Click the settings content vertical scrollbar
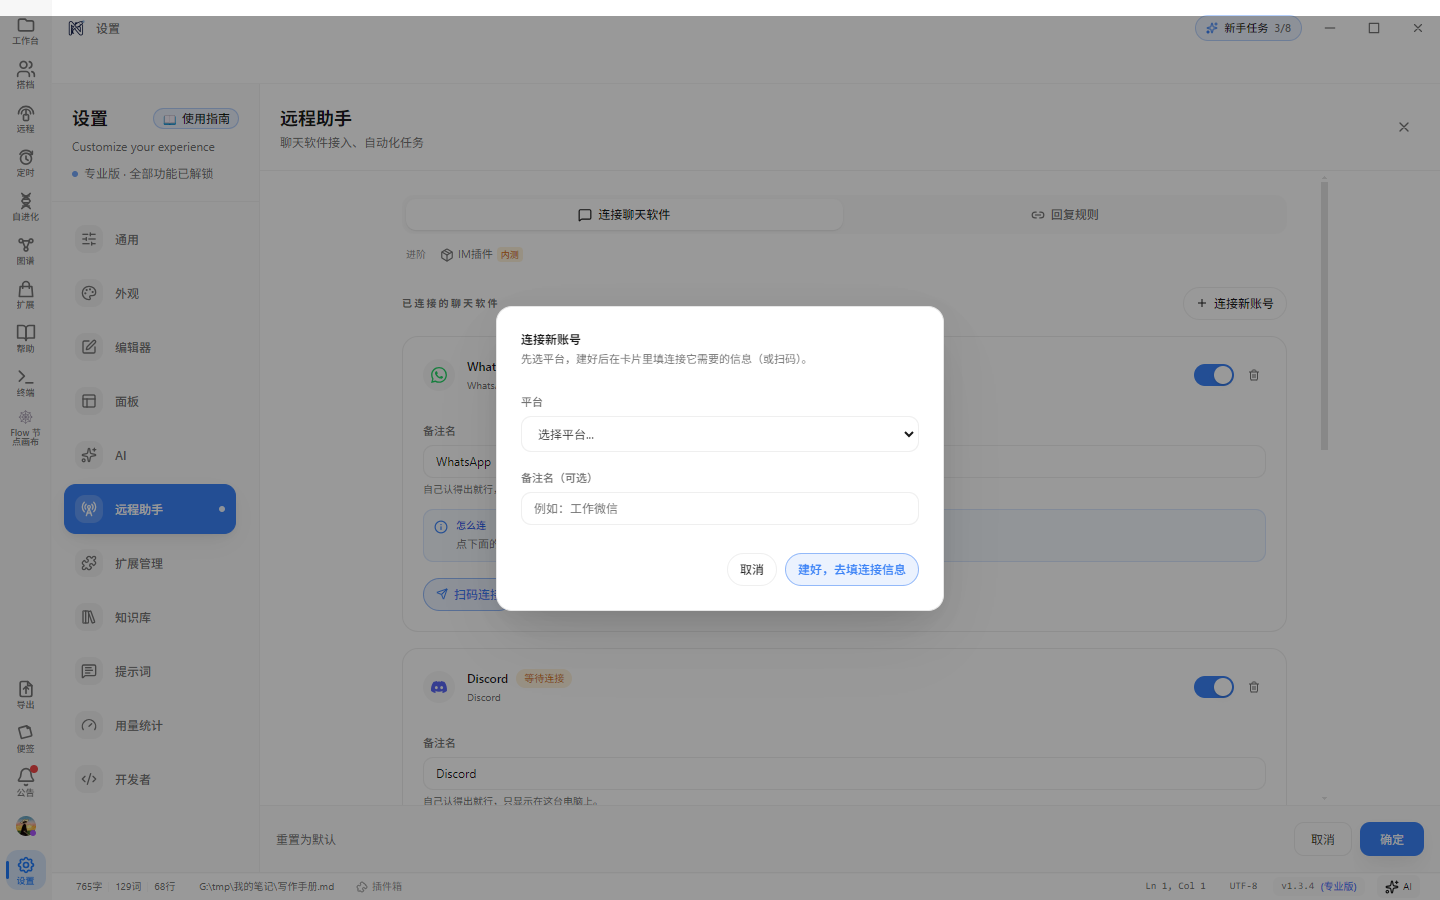The width and height of the screenshot is (1440, 900). pos(1325,315)
